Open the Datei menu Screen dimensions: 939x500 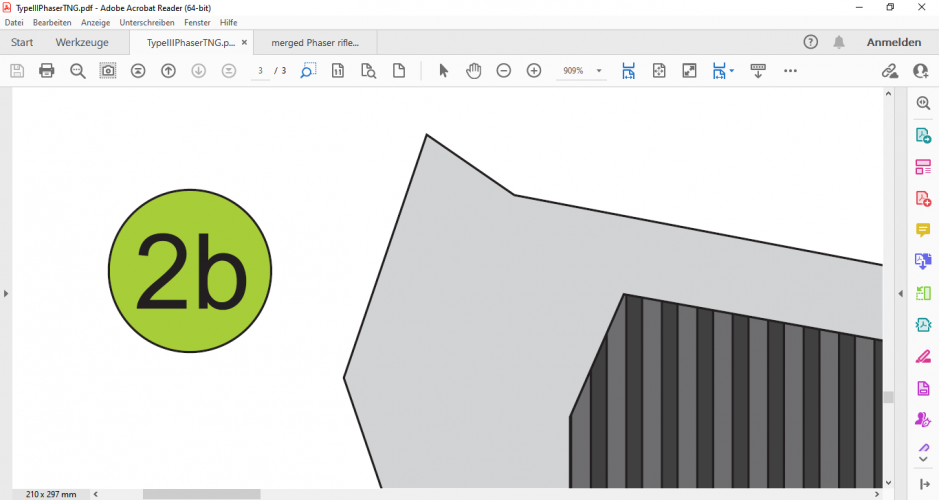(14, 22)
